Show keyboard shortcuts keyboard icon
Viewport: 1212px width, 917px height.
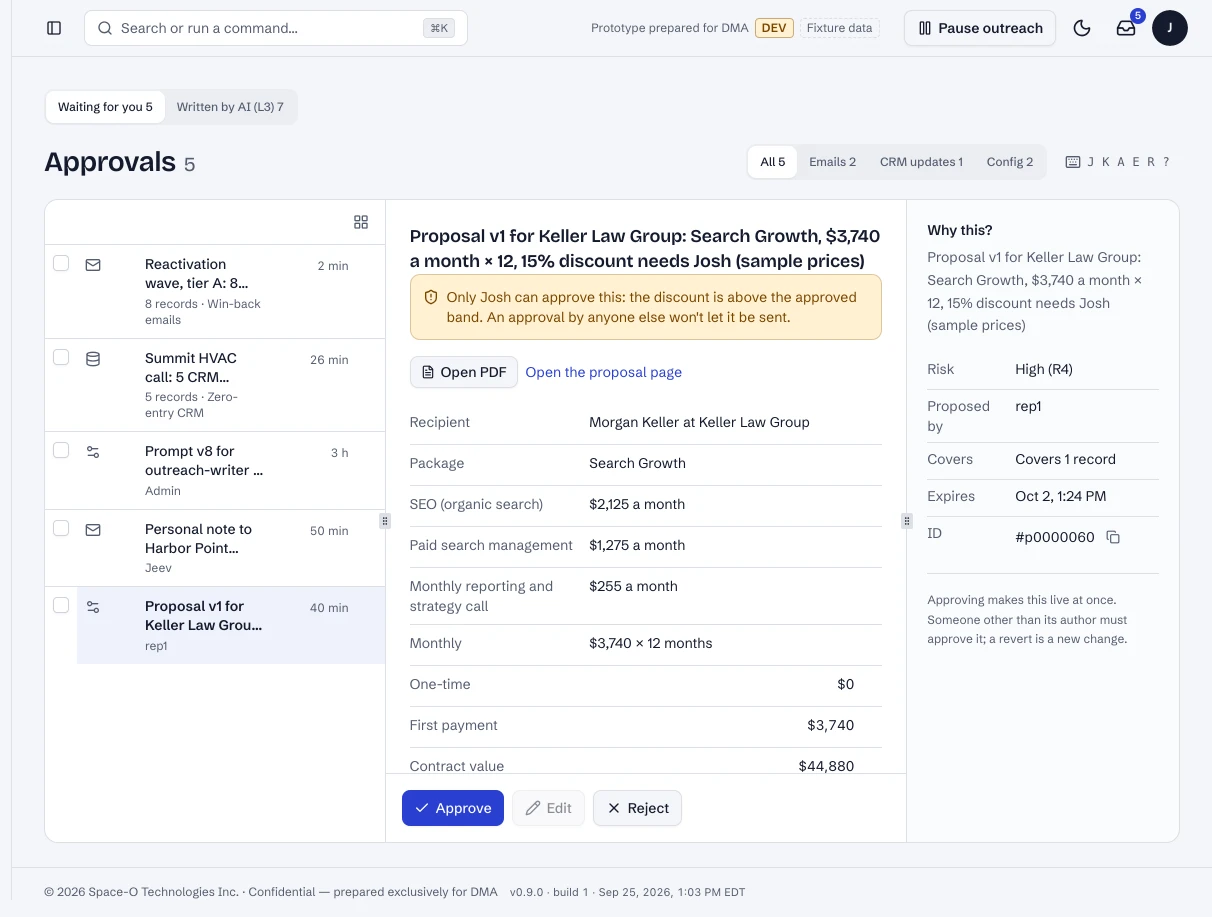tap(1073, 162)
